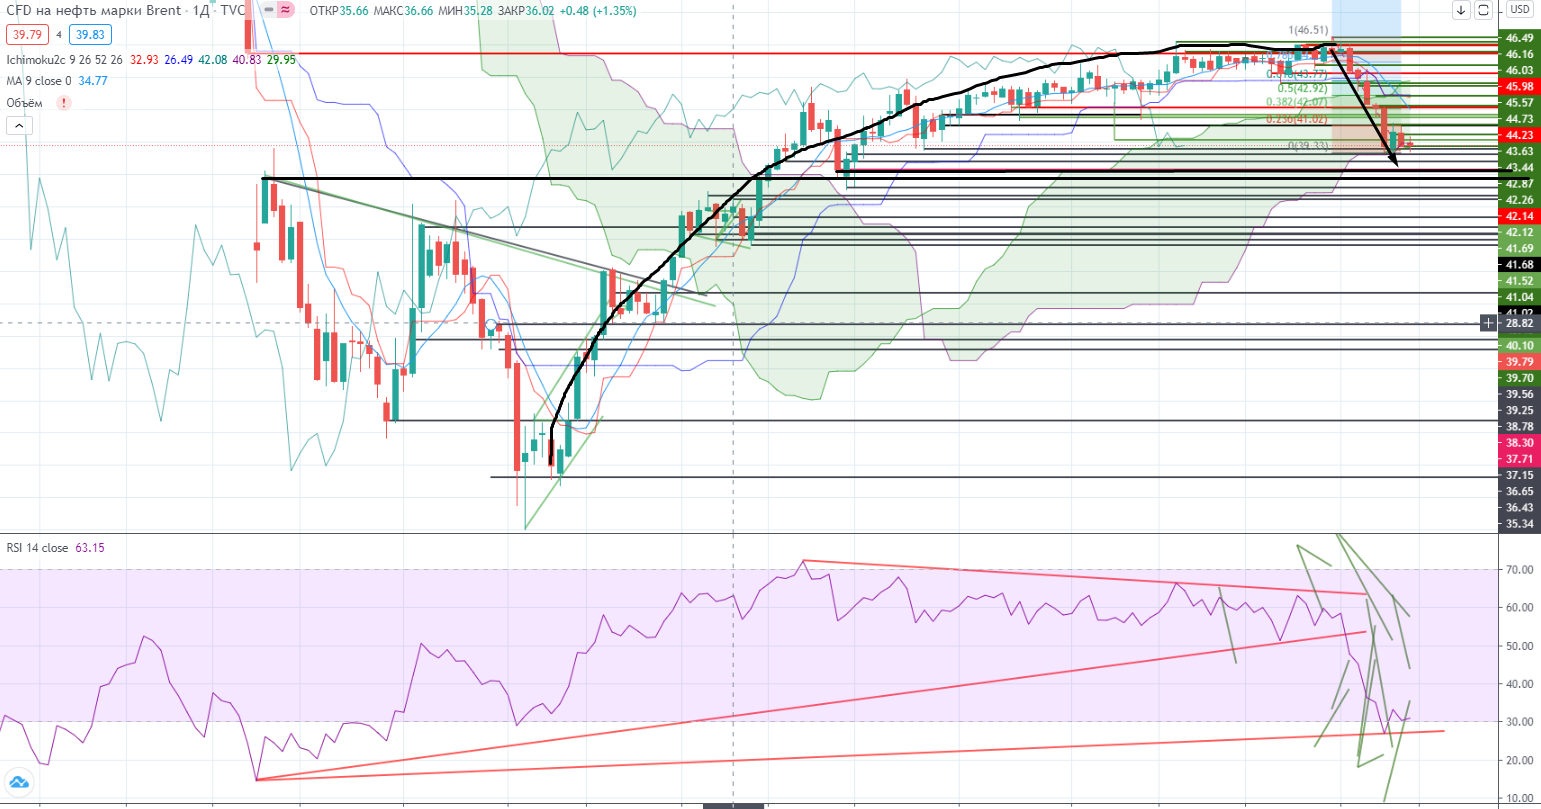Open the CFD Brent symbol title
The image size is (1541, 809).
pyautogui.click(x=95, y=10)
